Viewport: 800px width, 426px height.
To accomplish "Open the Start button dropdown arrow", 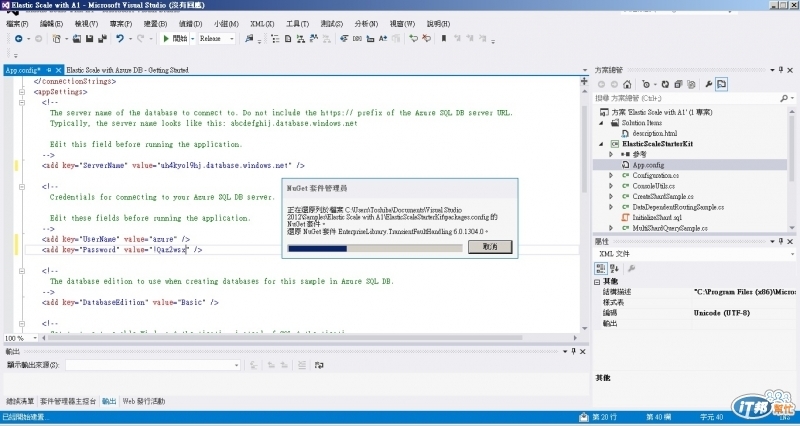I will (x=192, y=39).
